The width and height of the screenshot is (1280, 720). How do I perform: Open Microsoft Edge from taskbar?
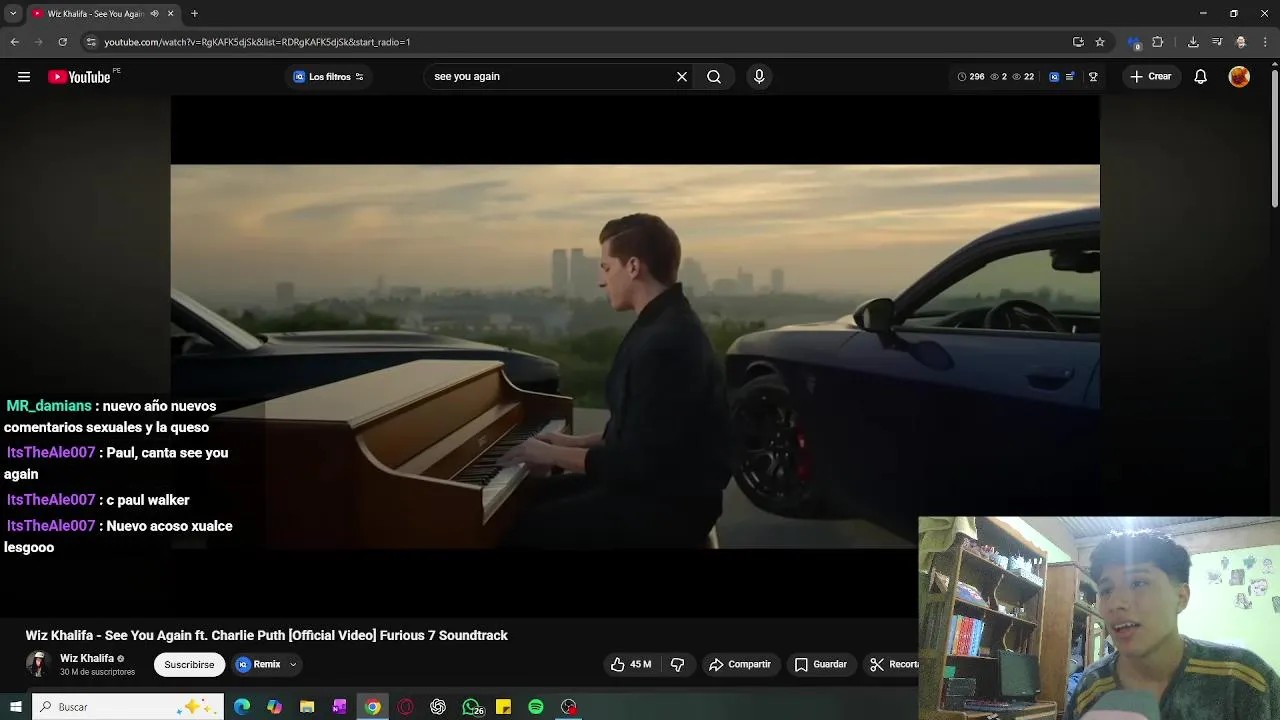(x=242, y=707)
